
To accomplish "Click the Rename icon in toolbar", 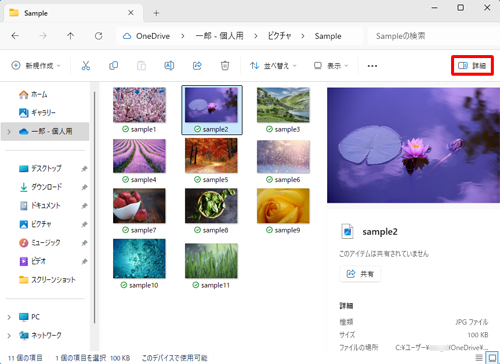I will [x=169, y=66].
